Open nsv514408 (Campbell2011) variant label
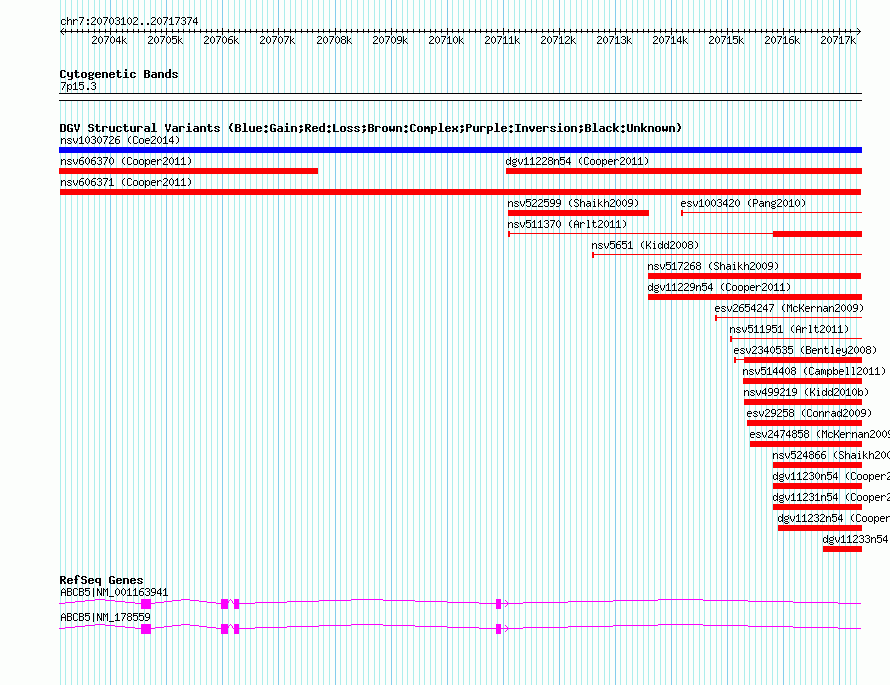The height and width of the screenshot is (685, 890). point(814,371)
